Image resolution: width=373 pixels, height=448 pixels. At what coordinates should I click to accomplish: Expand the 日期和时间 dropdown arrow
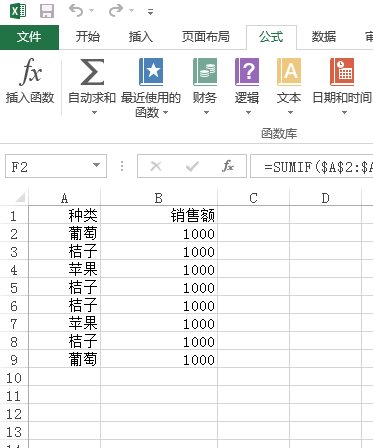tap(344, 113)
